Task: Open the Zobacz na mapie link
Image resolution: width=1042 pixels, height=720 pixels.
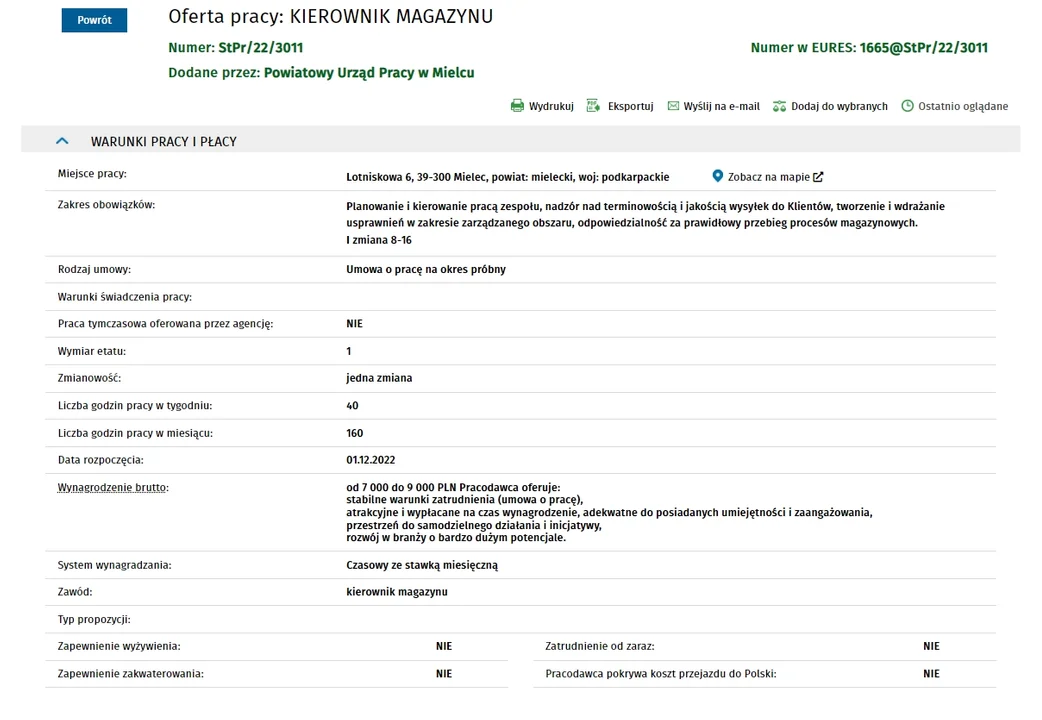Action: [769, 177]
